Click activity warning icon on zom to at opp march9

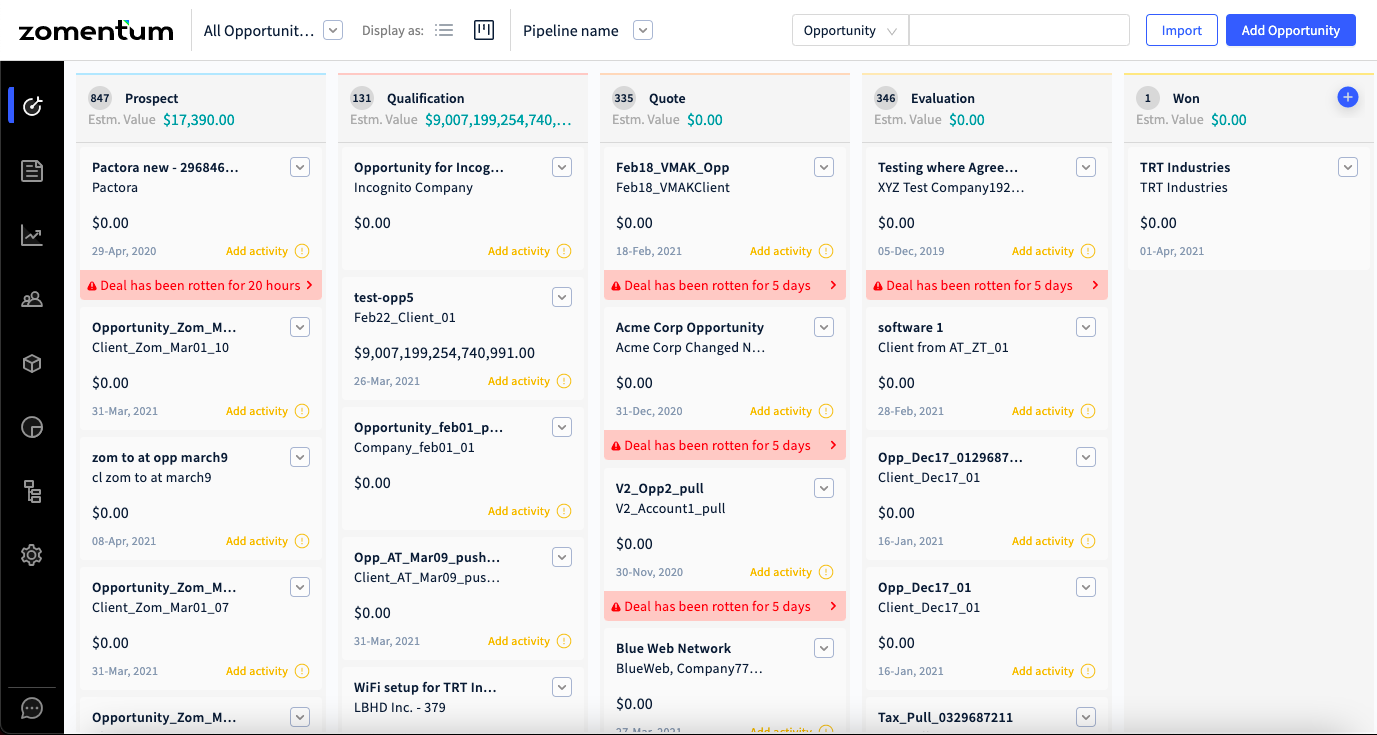[x=302, y=541]
